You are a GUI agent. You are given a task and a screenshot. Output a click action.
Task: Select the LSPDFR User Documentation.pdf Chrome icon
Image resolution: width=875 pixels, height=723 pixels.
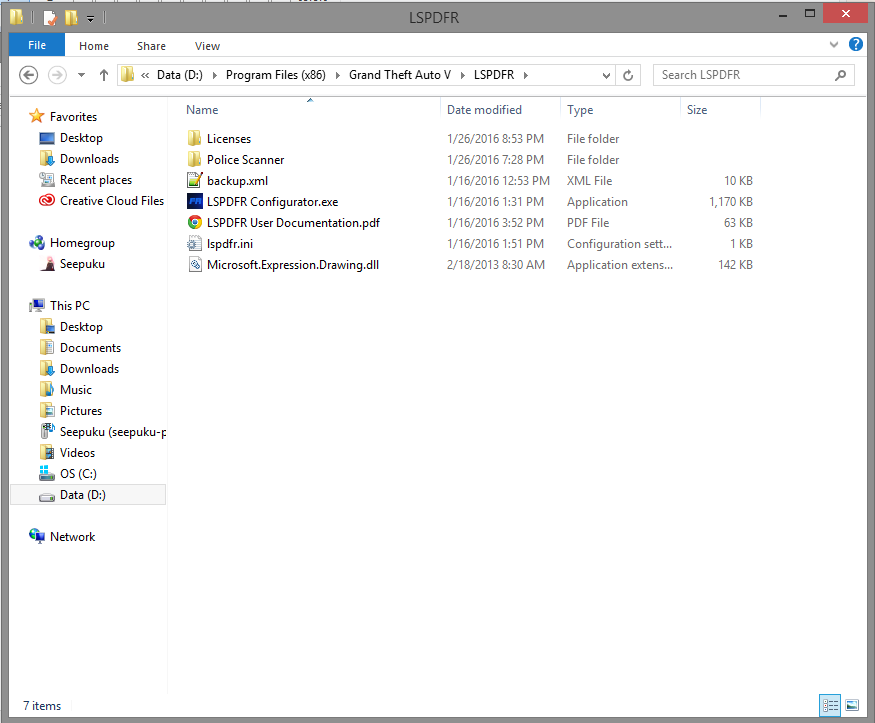[x=194, y=223]
